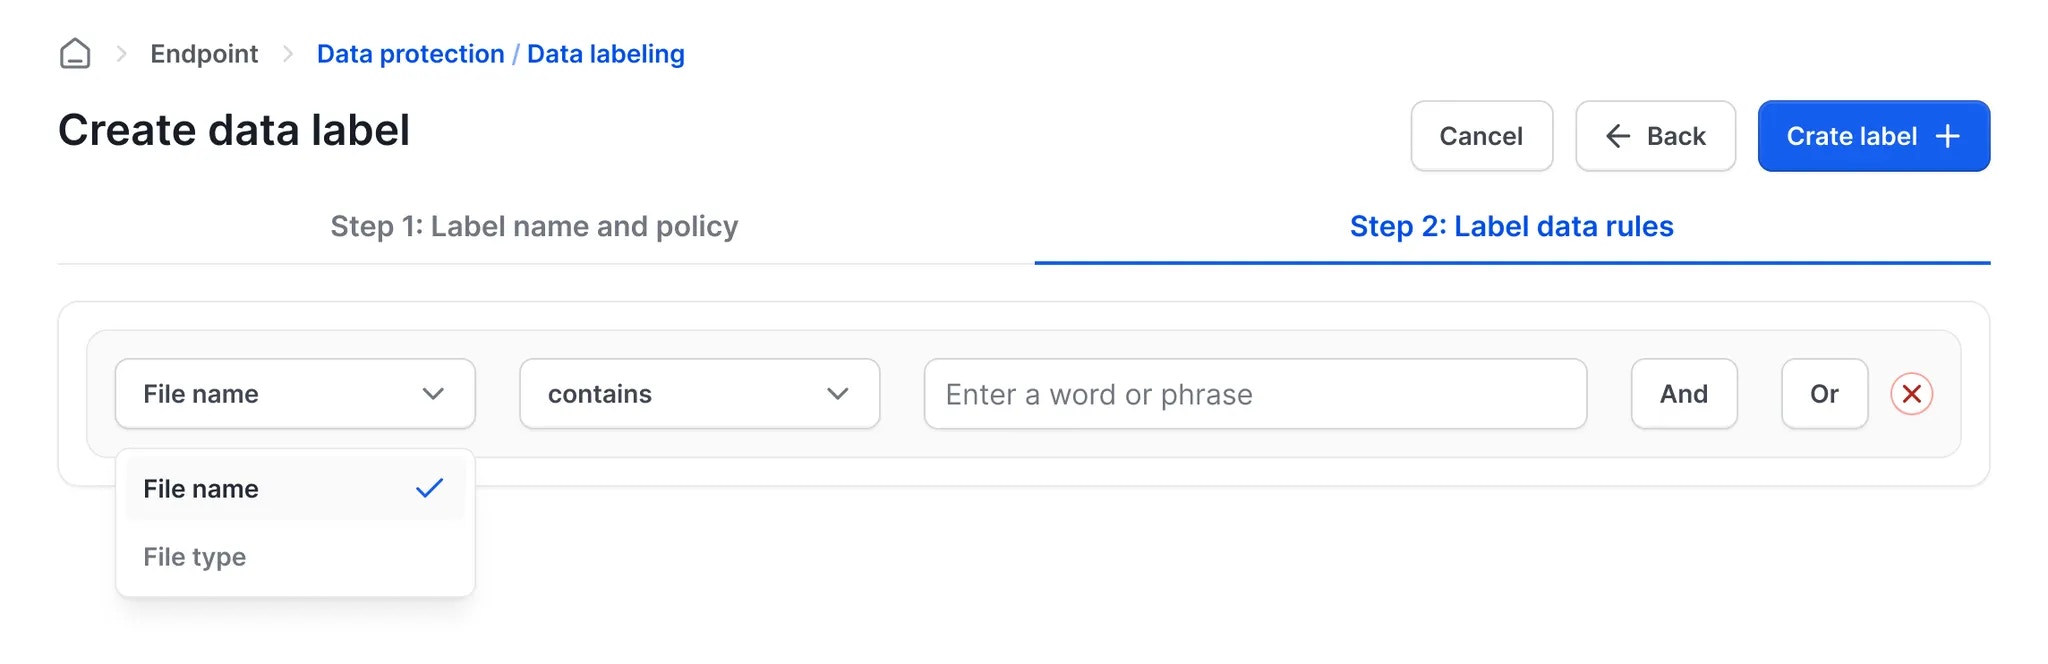Toggle the Or operator for the rule

click(x=1823, y=394)
